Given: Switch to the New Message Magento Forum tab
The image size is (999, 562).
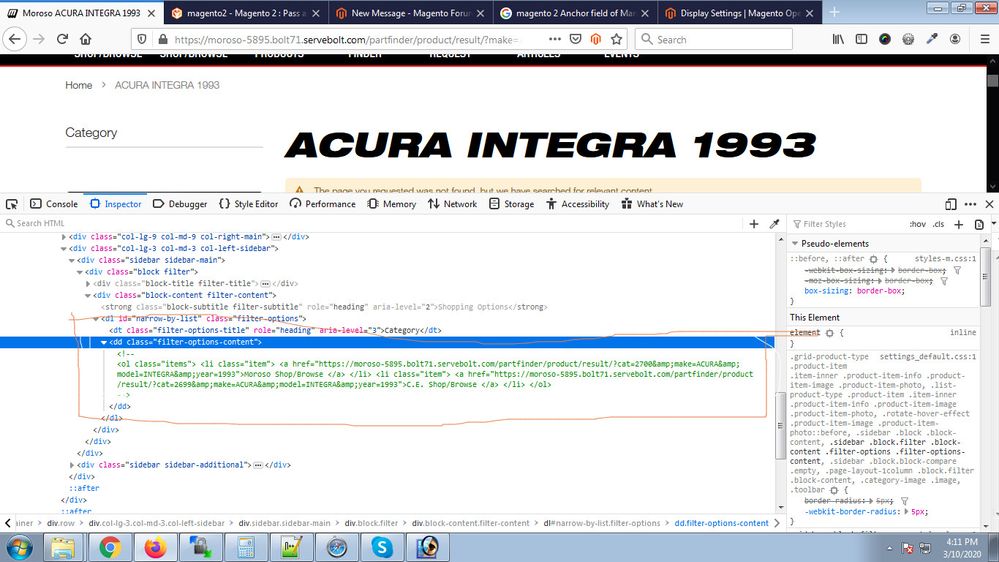Looking at the screenshot, I should click(408, 13).
